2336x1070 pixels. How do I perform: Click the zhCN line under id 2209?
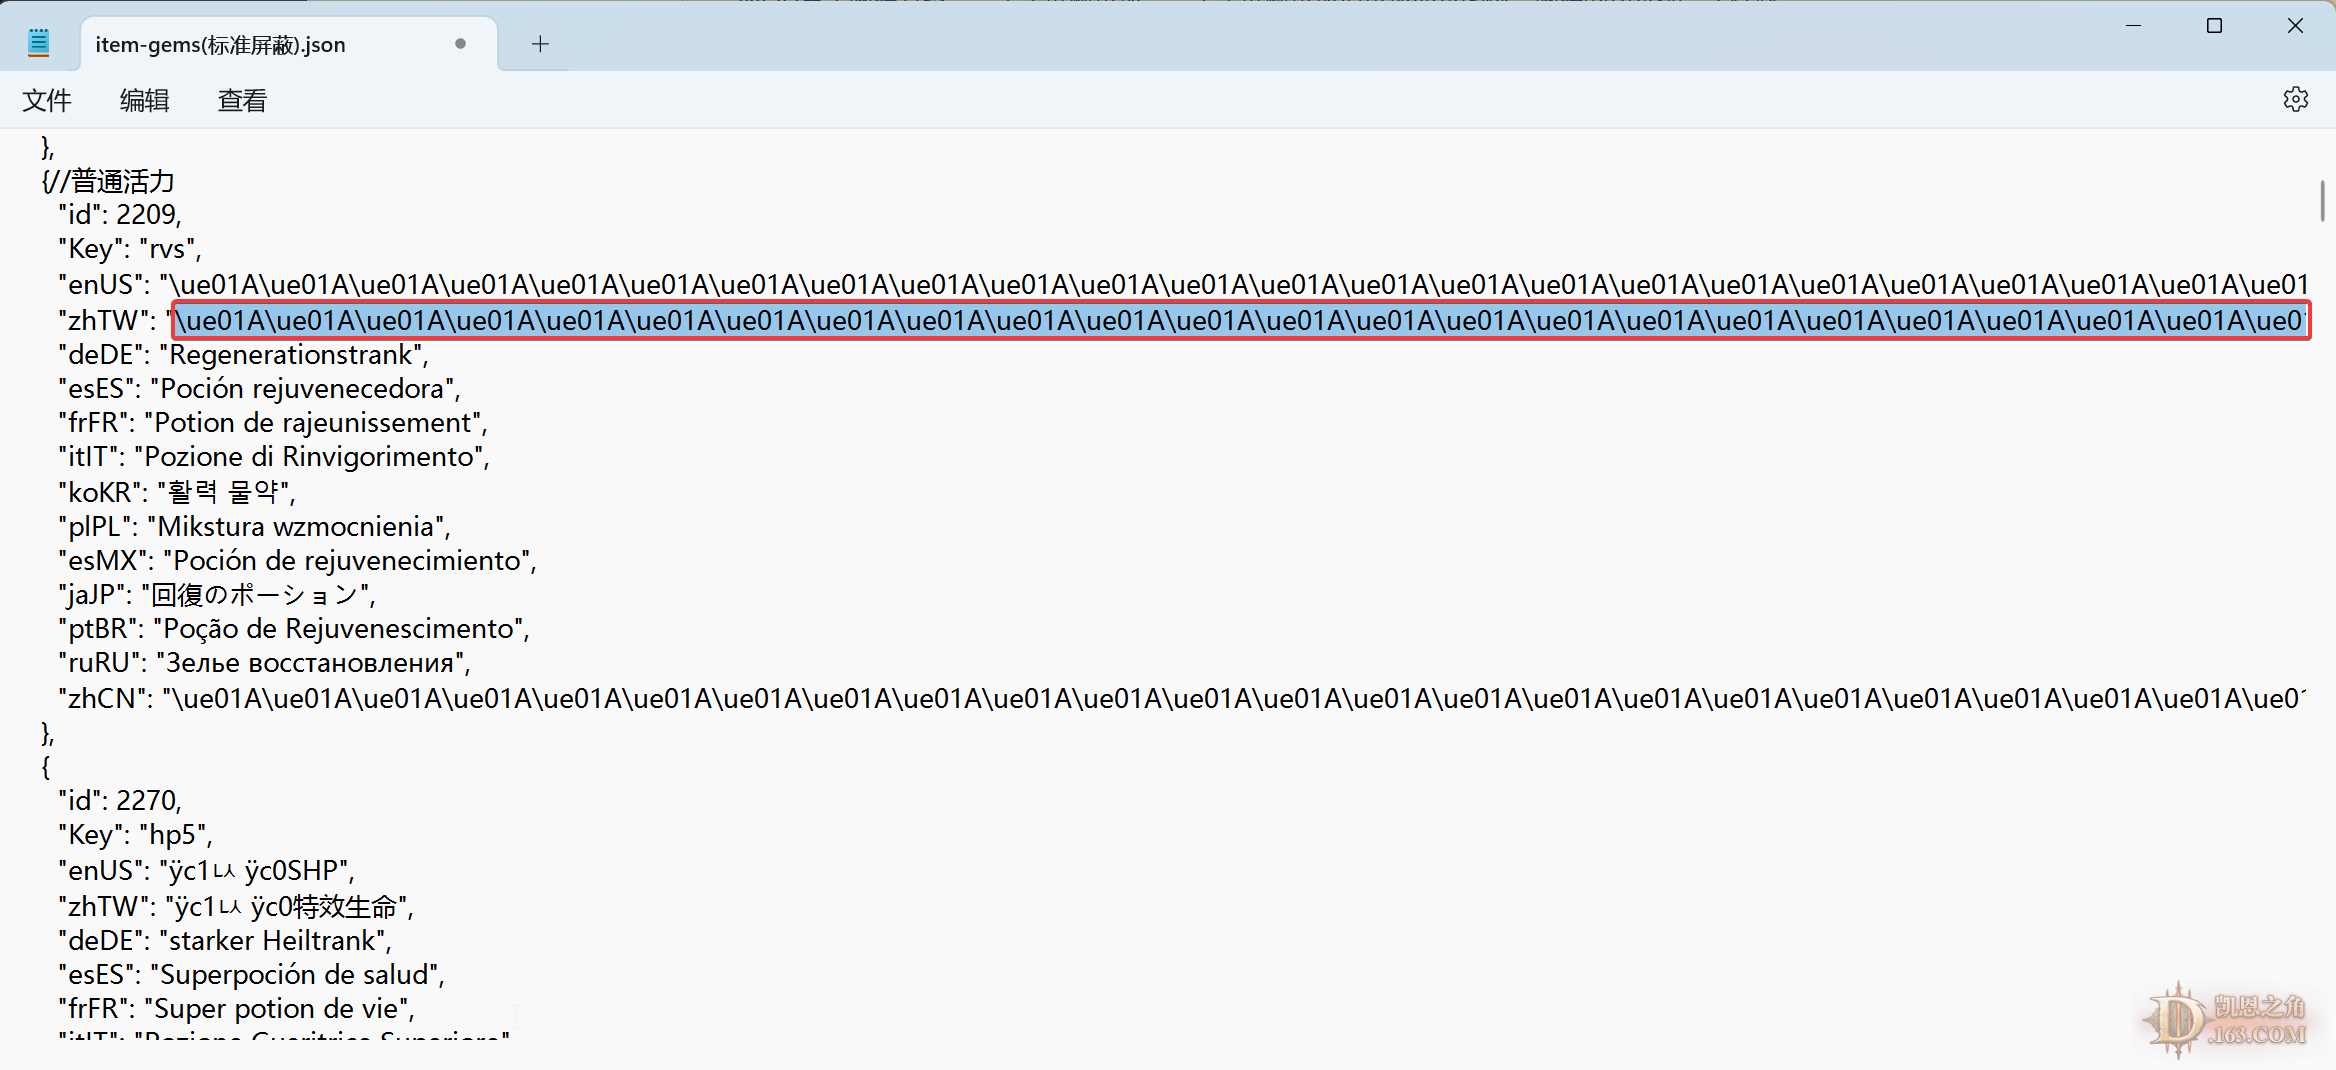pyautogui.click(x=1182, y=699)
